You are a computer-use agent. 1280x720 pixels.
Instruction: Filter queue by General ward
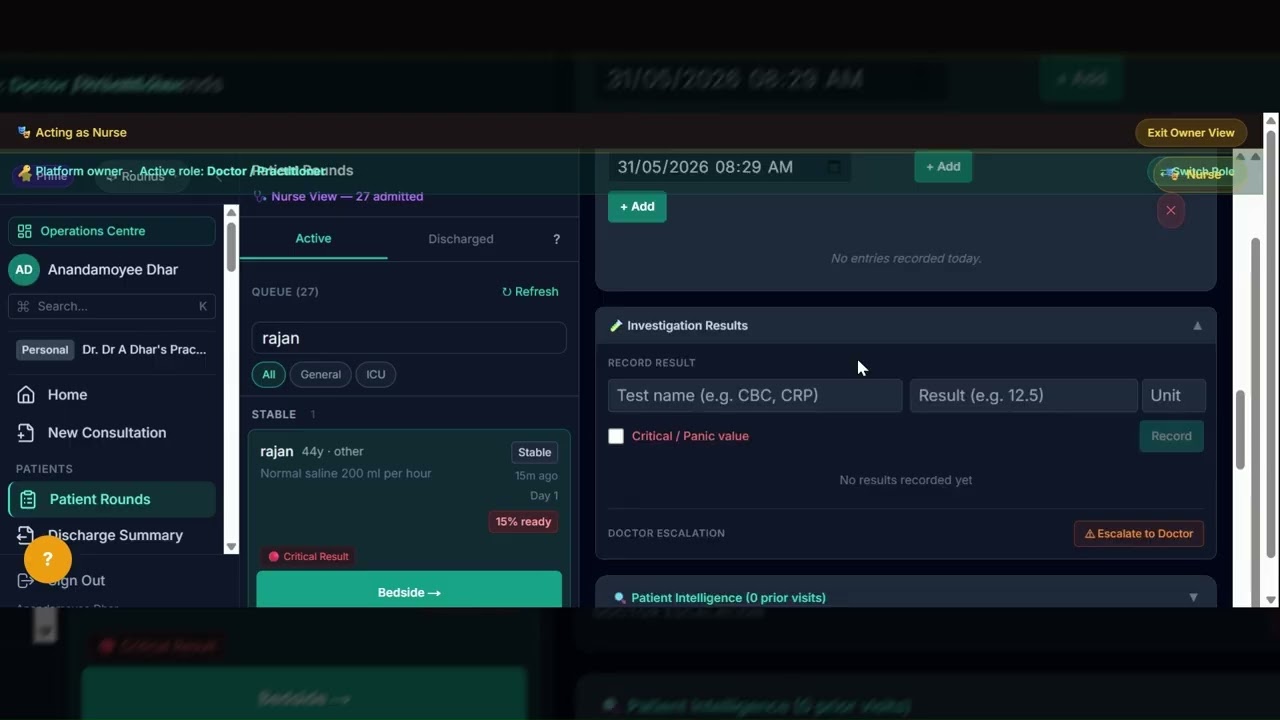click(321, 375)
